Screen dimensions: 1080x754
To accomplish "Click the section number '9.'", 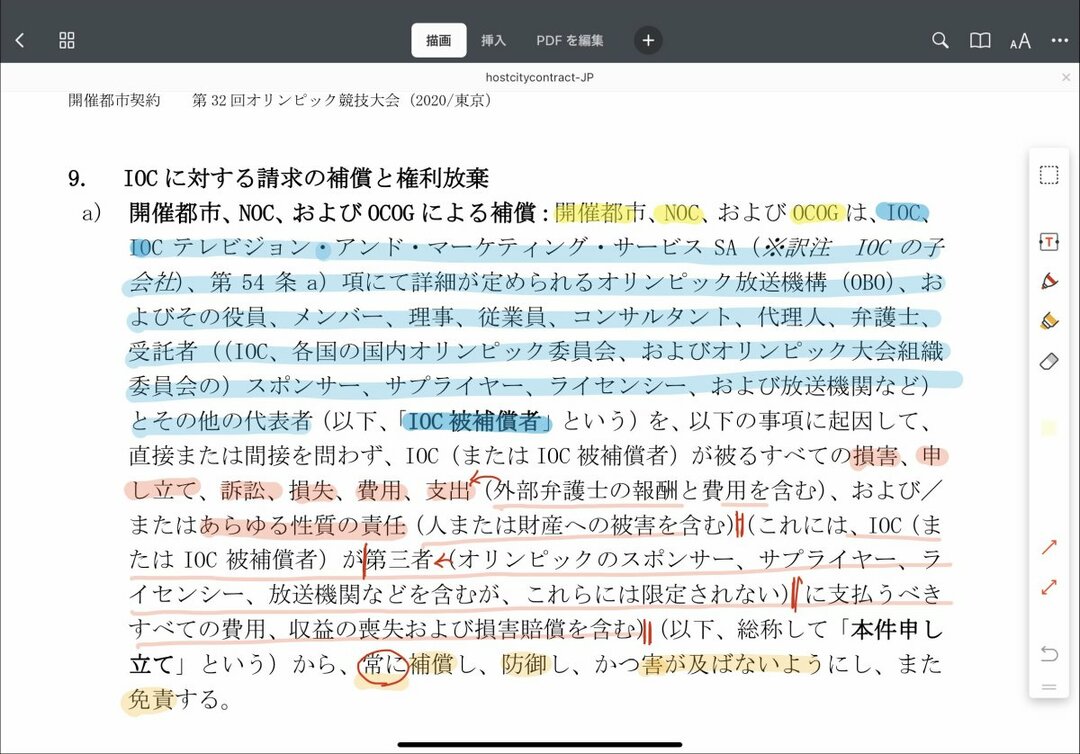I will pyautogui.click(x=77, y=178).
